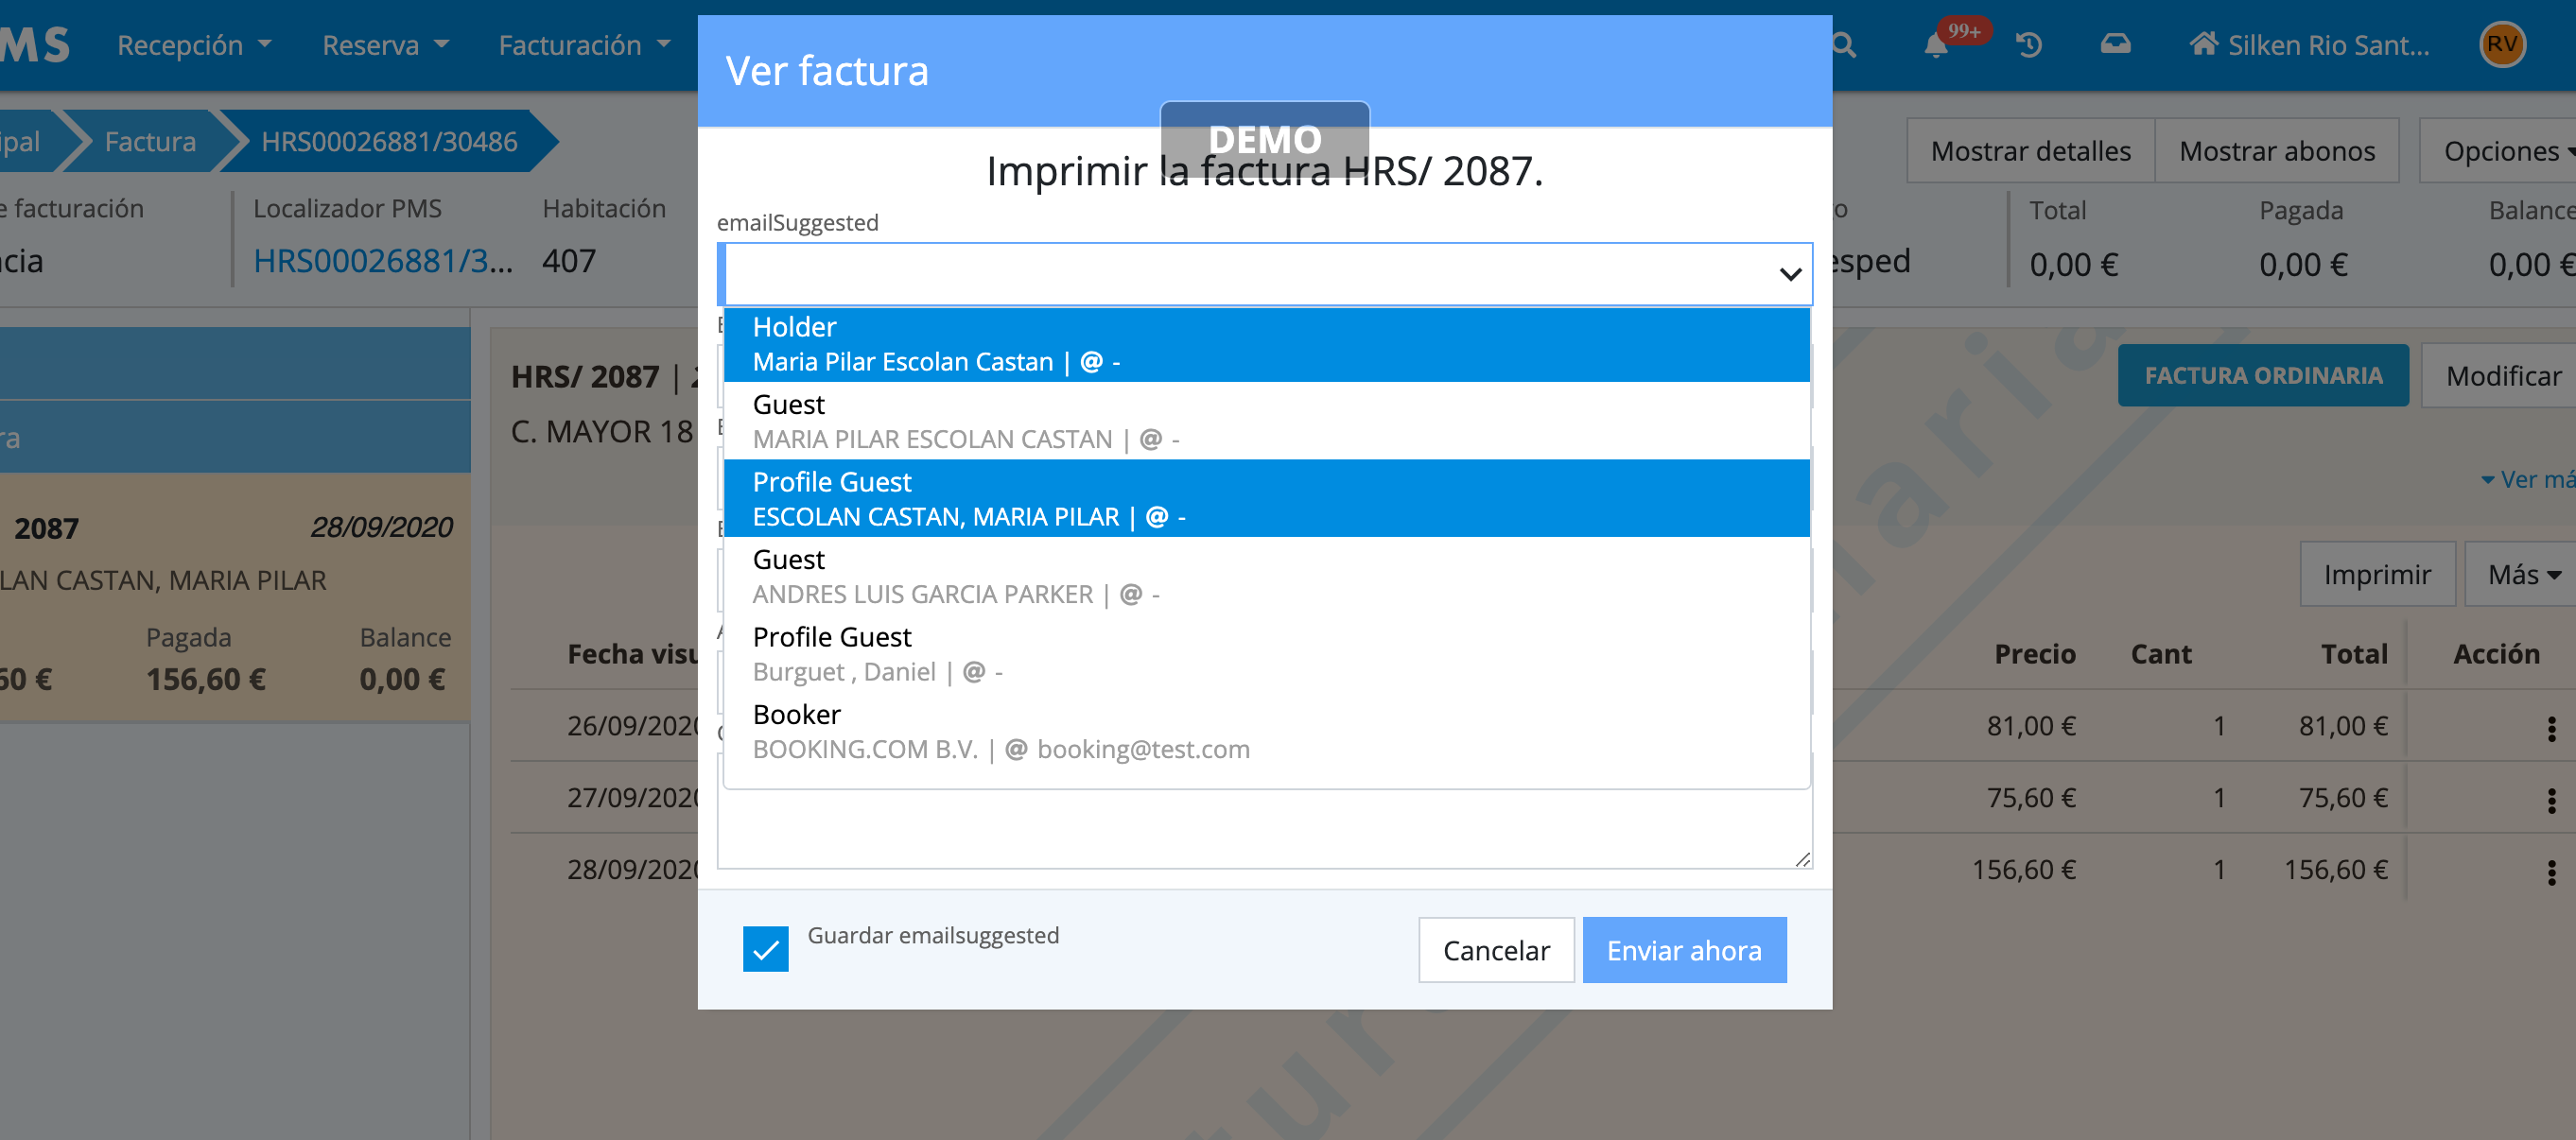2576x1140 pixels.
Task: Open the history clock icon
Action: coord(2028,46)
